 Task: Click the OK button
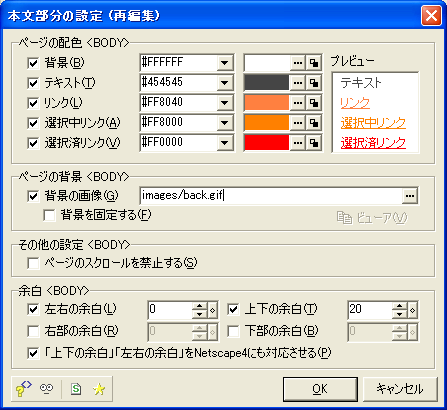pyautogui.click(x=320, y=389)
